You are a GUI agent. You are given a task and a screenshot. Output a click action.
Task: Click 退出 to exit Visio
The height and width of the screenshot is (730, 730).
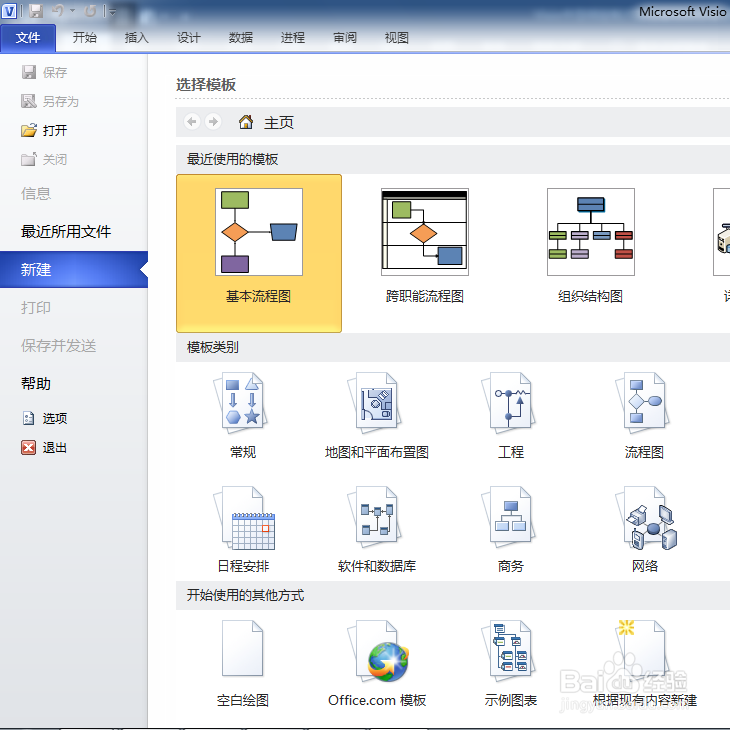coord(45,447)
